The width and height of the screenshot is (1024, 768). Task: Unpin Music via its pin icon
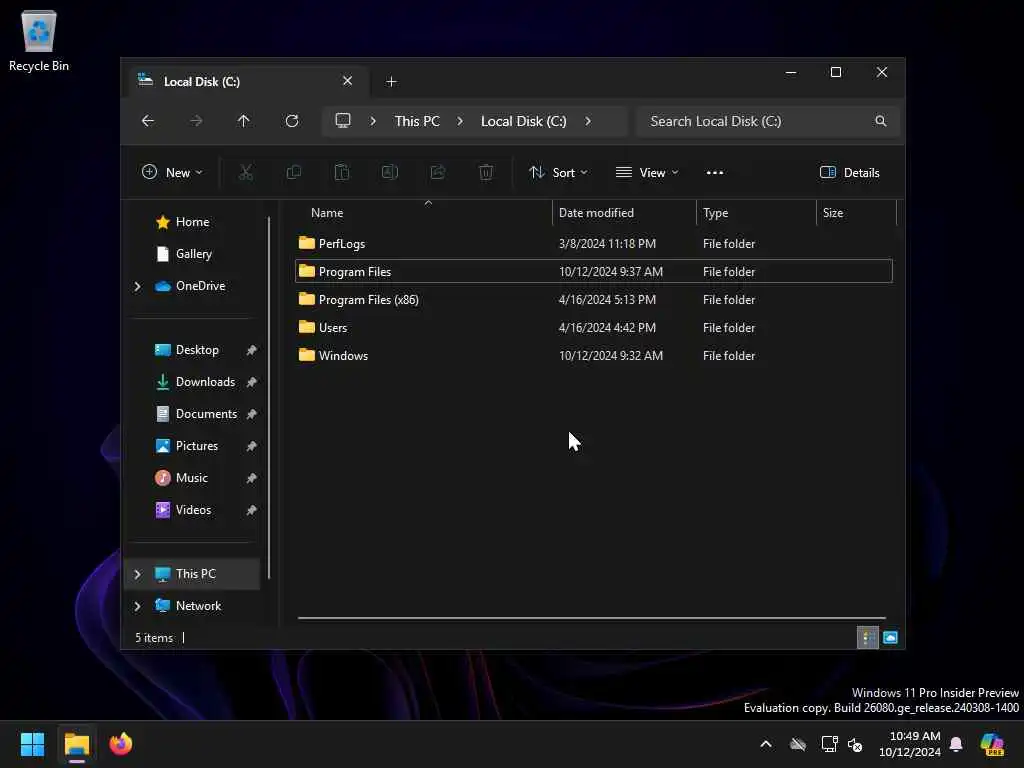coord(251,478)
